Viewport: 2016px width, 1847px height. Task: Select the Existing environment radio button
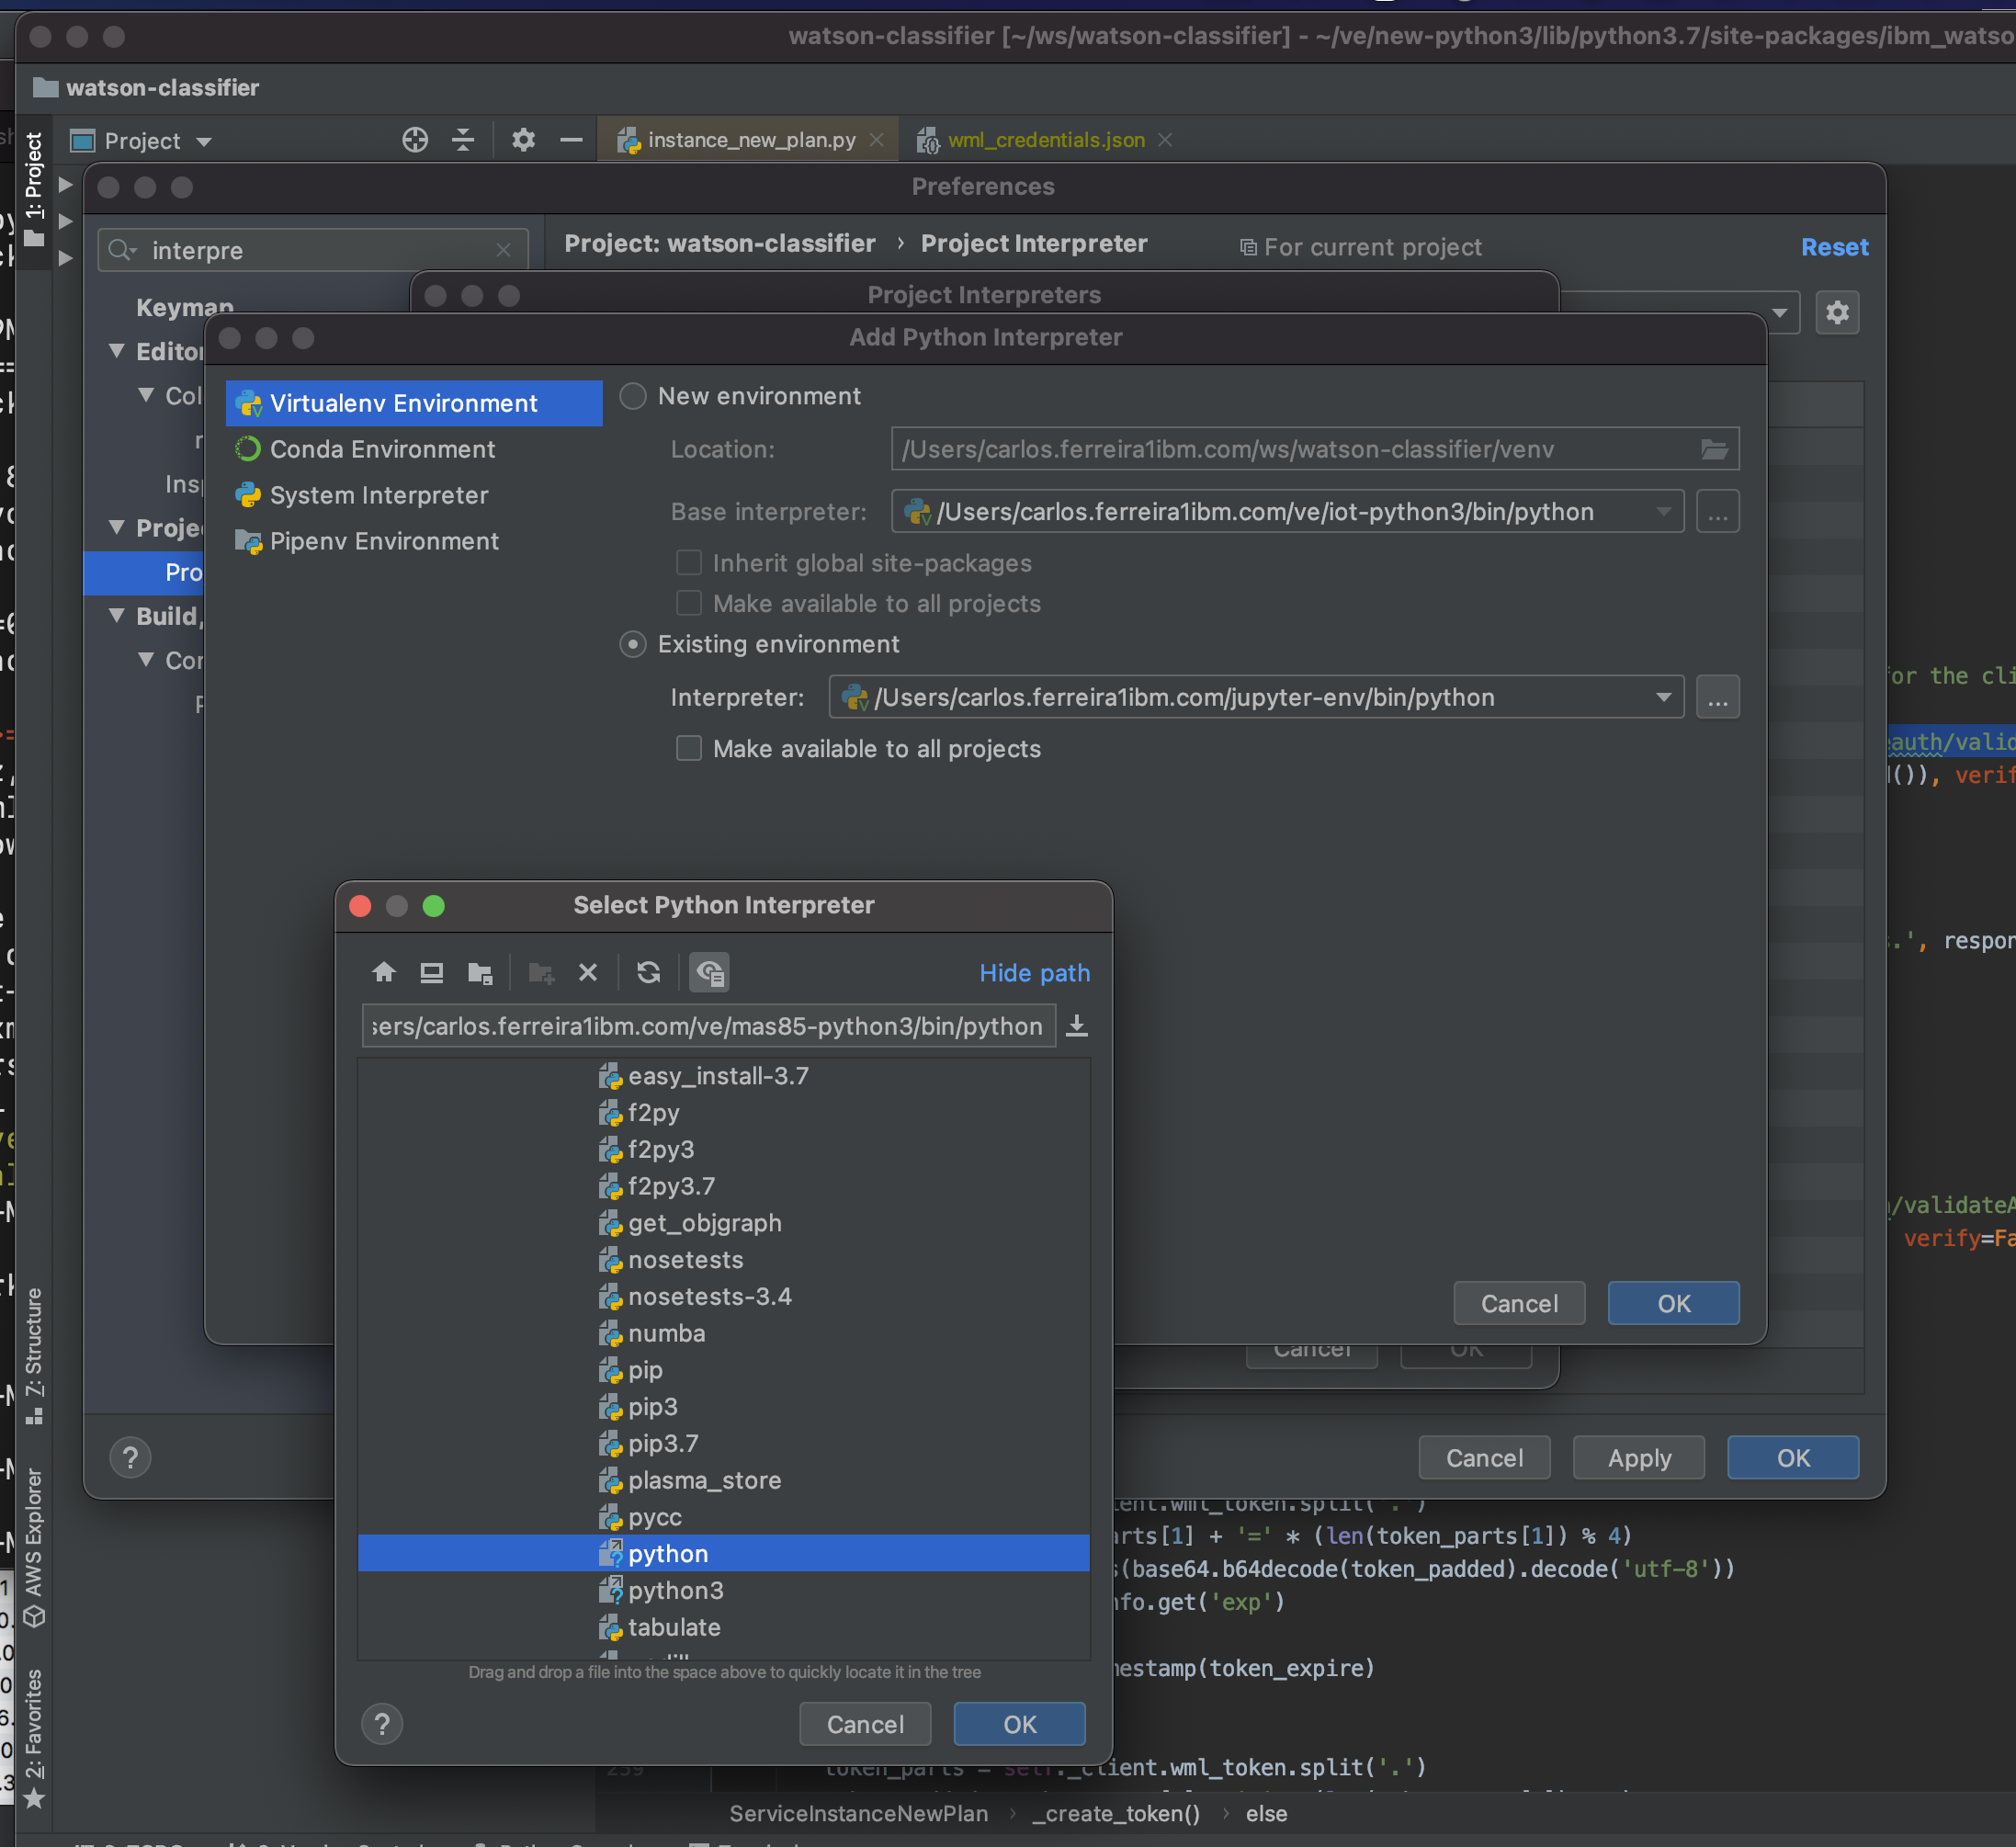[x=633, y=644]
